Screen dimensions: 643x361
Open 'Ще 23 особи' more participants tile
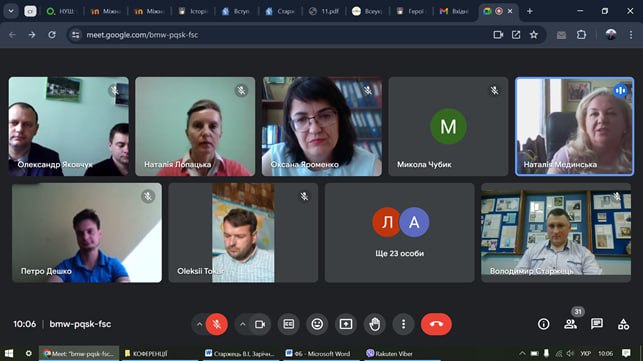click(x=400, y=233)
